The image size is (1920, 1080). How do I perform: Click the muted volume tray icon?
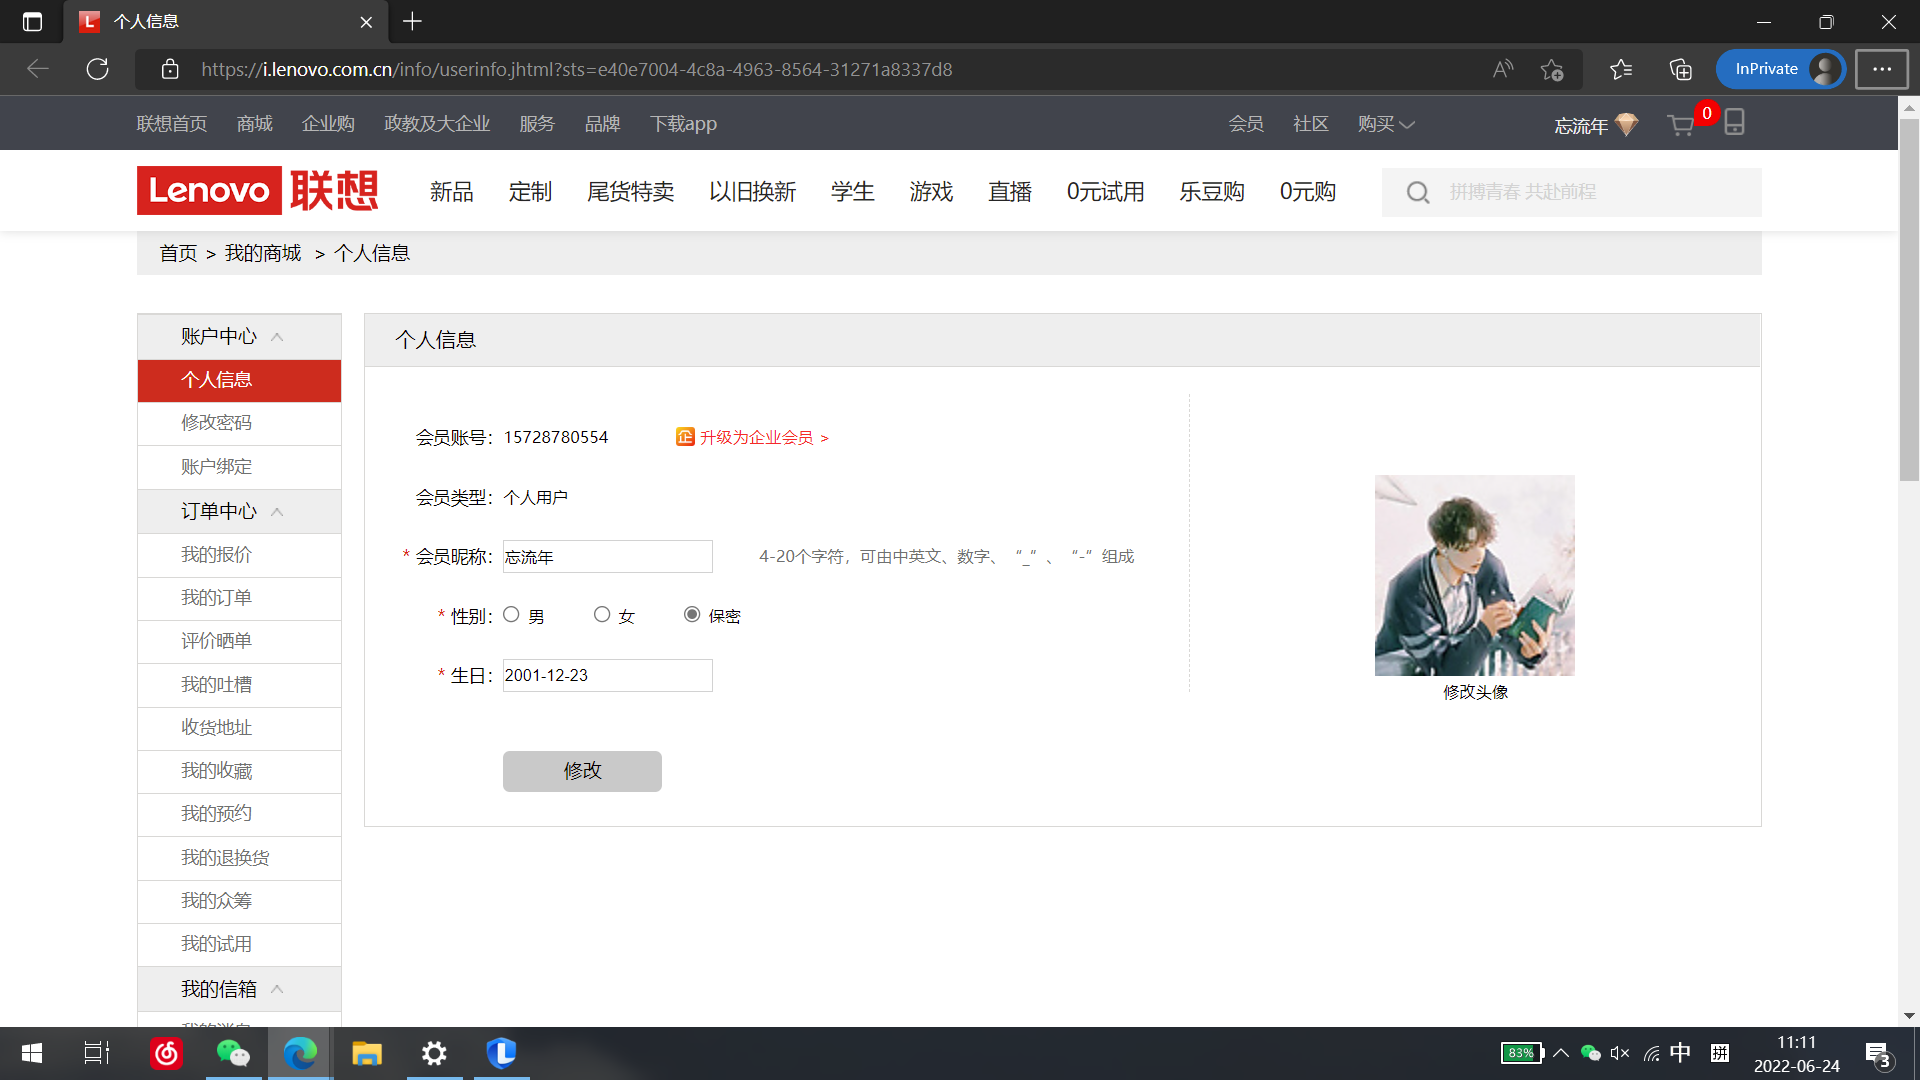tap(1620, 1053)
